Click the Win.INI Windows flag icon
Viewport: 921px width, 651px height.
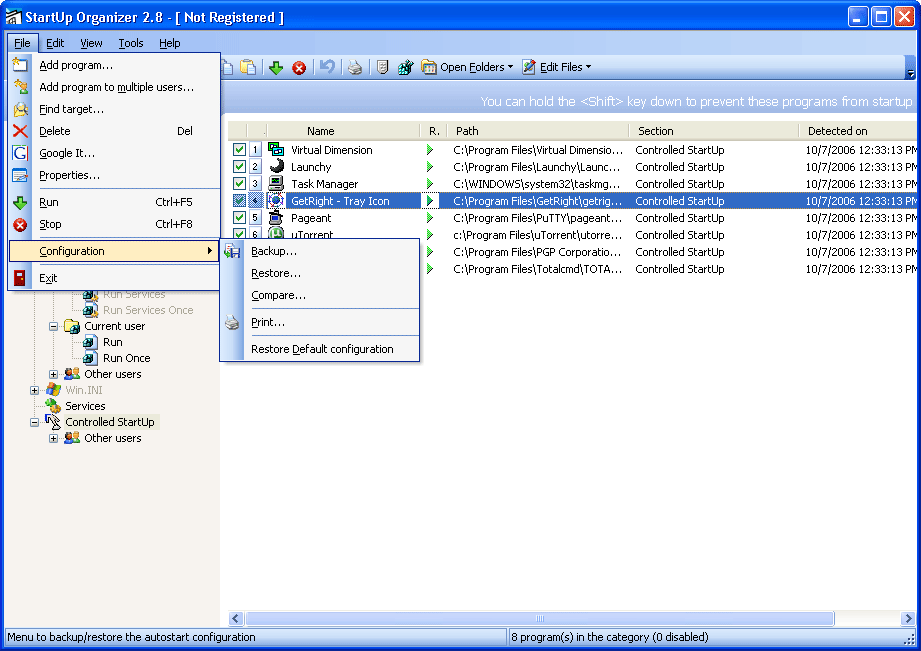[x=53, y=390]
